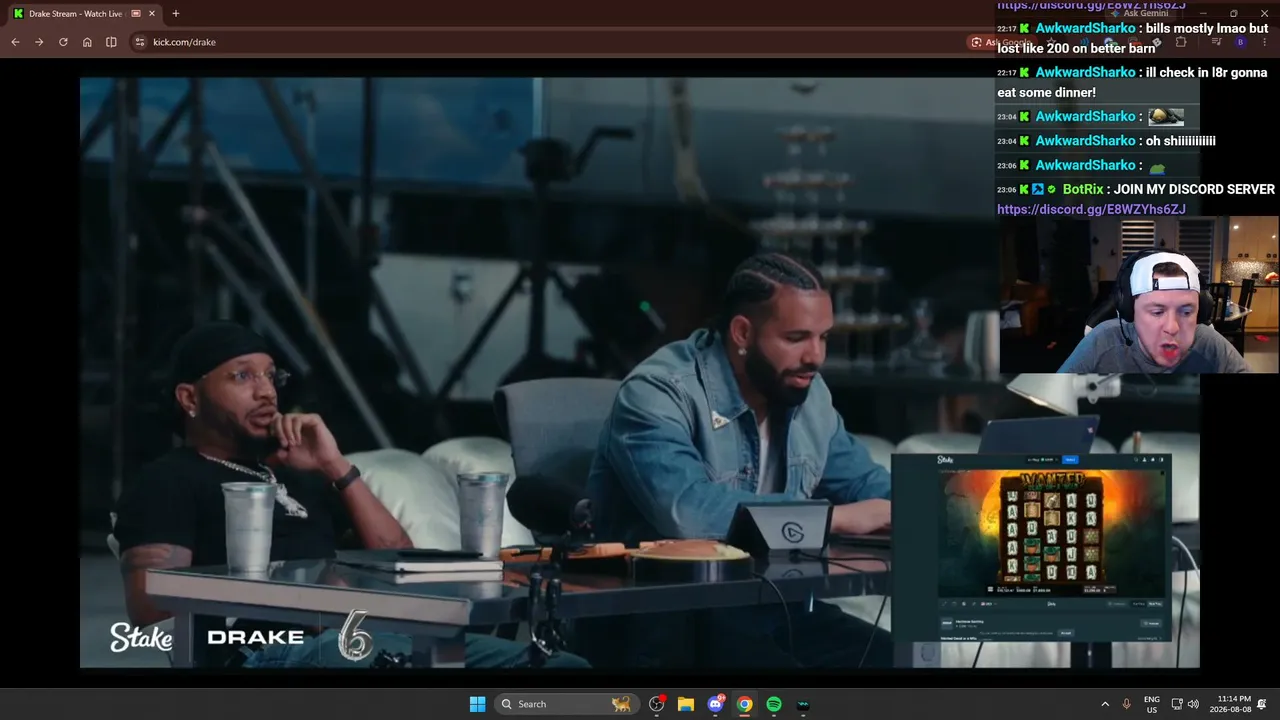Open the Chrome profile avatar
1280x720 pixels.
tap(1241, 42)
